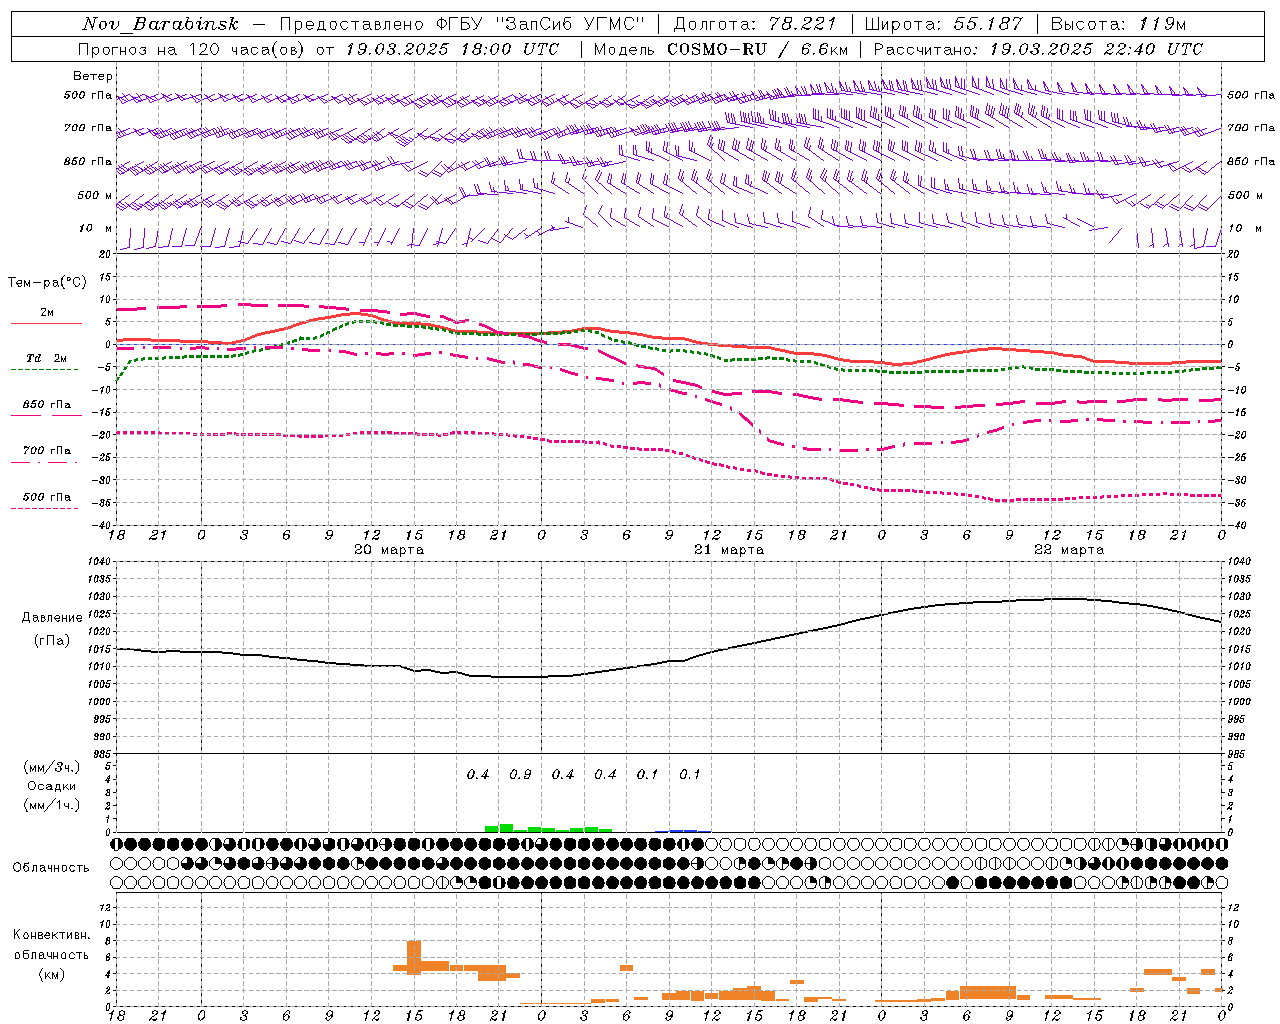Click the "Td 2м" dew point legend entry
The width and height of the screenshot is (1280, 1024).
pyautogui.click(x=47, y=358)
